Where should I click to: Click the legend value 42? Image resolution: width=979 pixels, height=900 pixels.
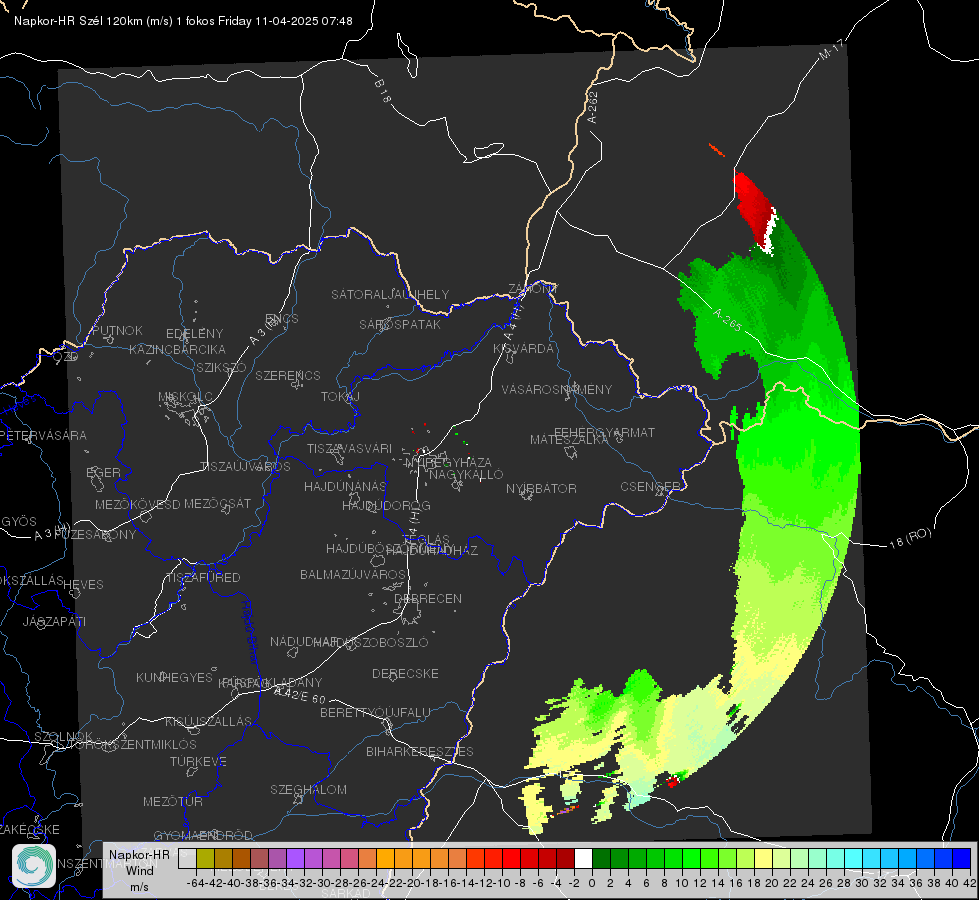click(969, 883)
